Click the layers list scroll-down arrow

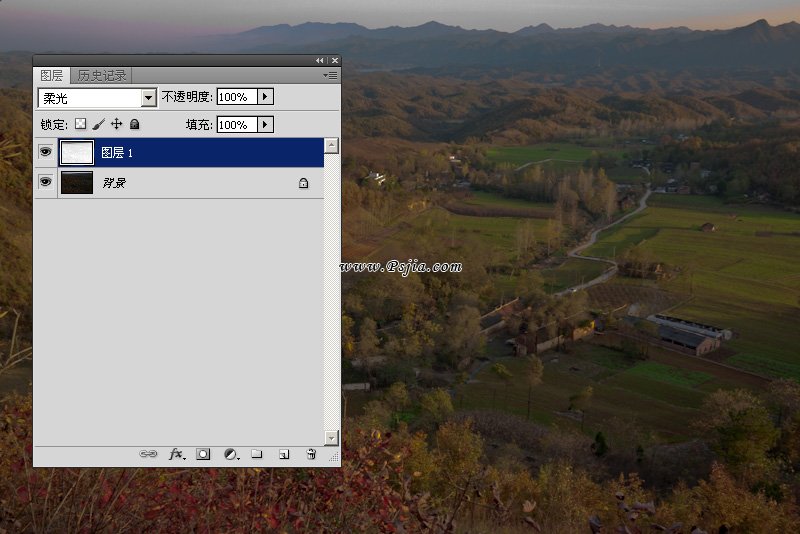click(332, 438)
